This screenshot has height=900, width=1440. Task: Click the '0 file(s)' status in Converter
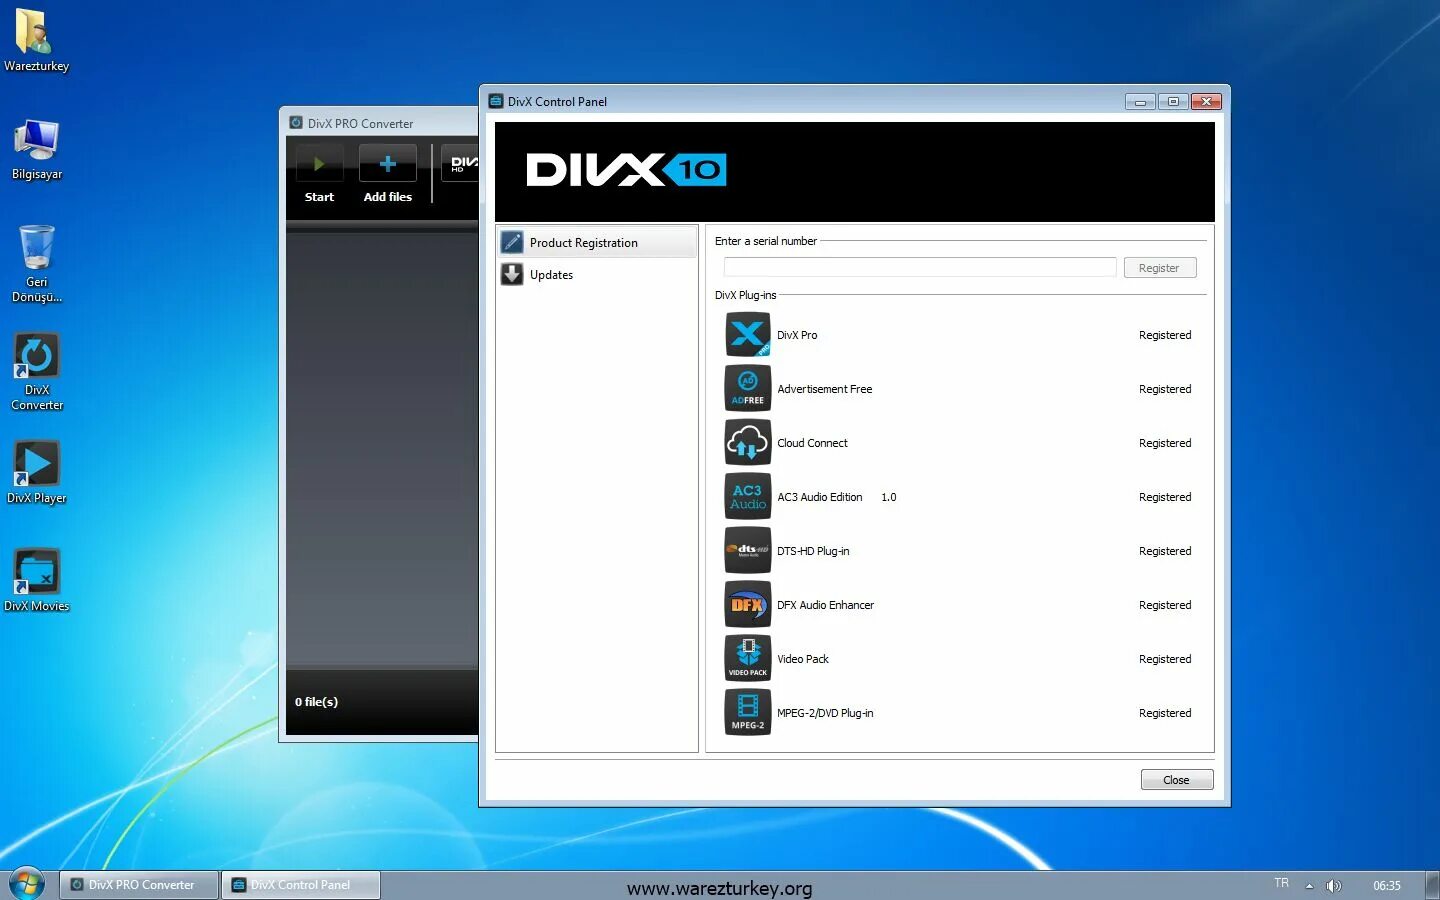(x=316, y=702)
